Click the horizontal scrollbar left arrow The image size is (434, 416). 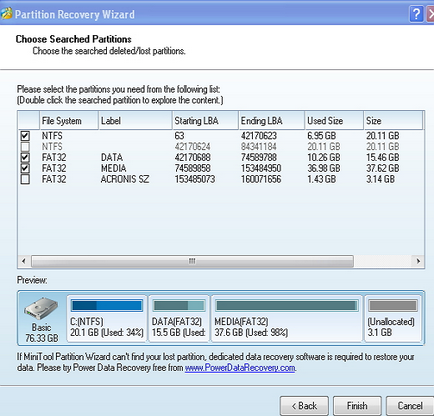(x=24, y=261)
